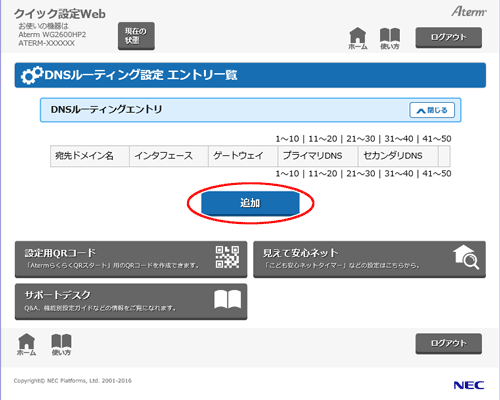Select the 11~20 page link below the table
The width and height of the screenshot is (500, 400).
click(x=323, y=174)
